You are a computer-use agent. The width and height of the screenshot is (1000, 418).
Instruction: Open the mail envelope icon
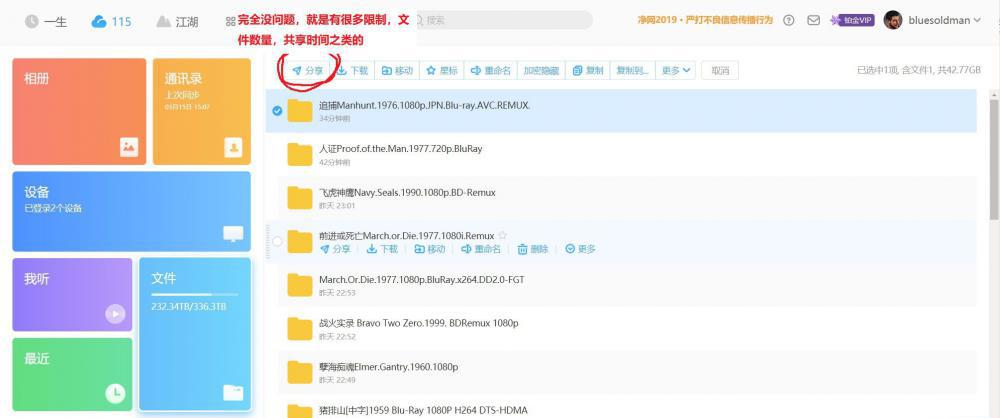pyautogui.click(x=813, y=20)
